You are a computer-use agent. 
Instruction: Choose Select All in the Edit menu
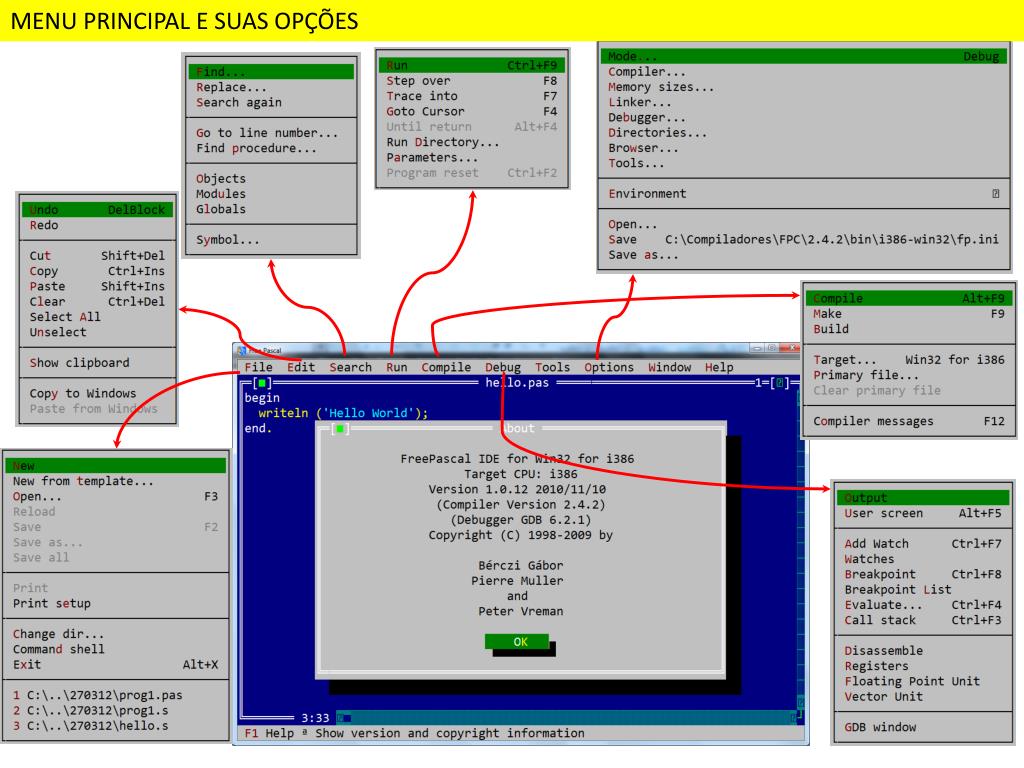pyautogui.click(x=98, y=317)
